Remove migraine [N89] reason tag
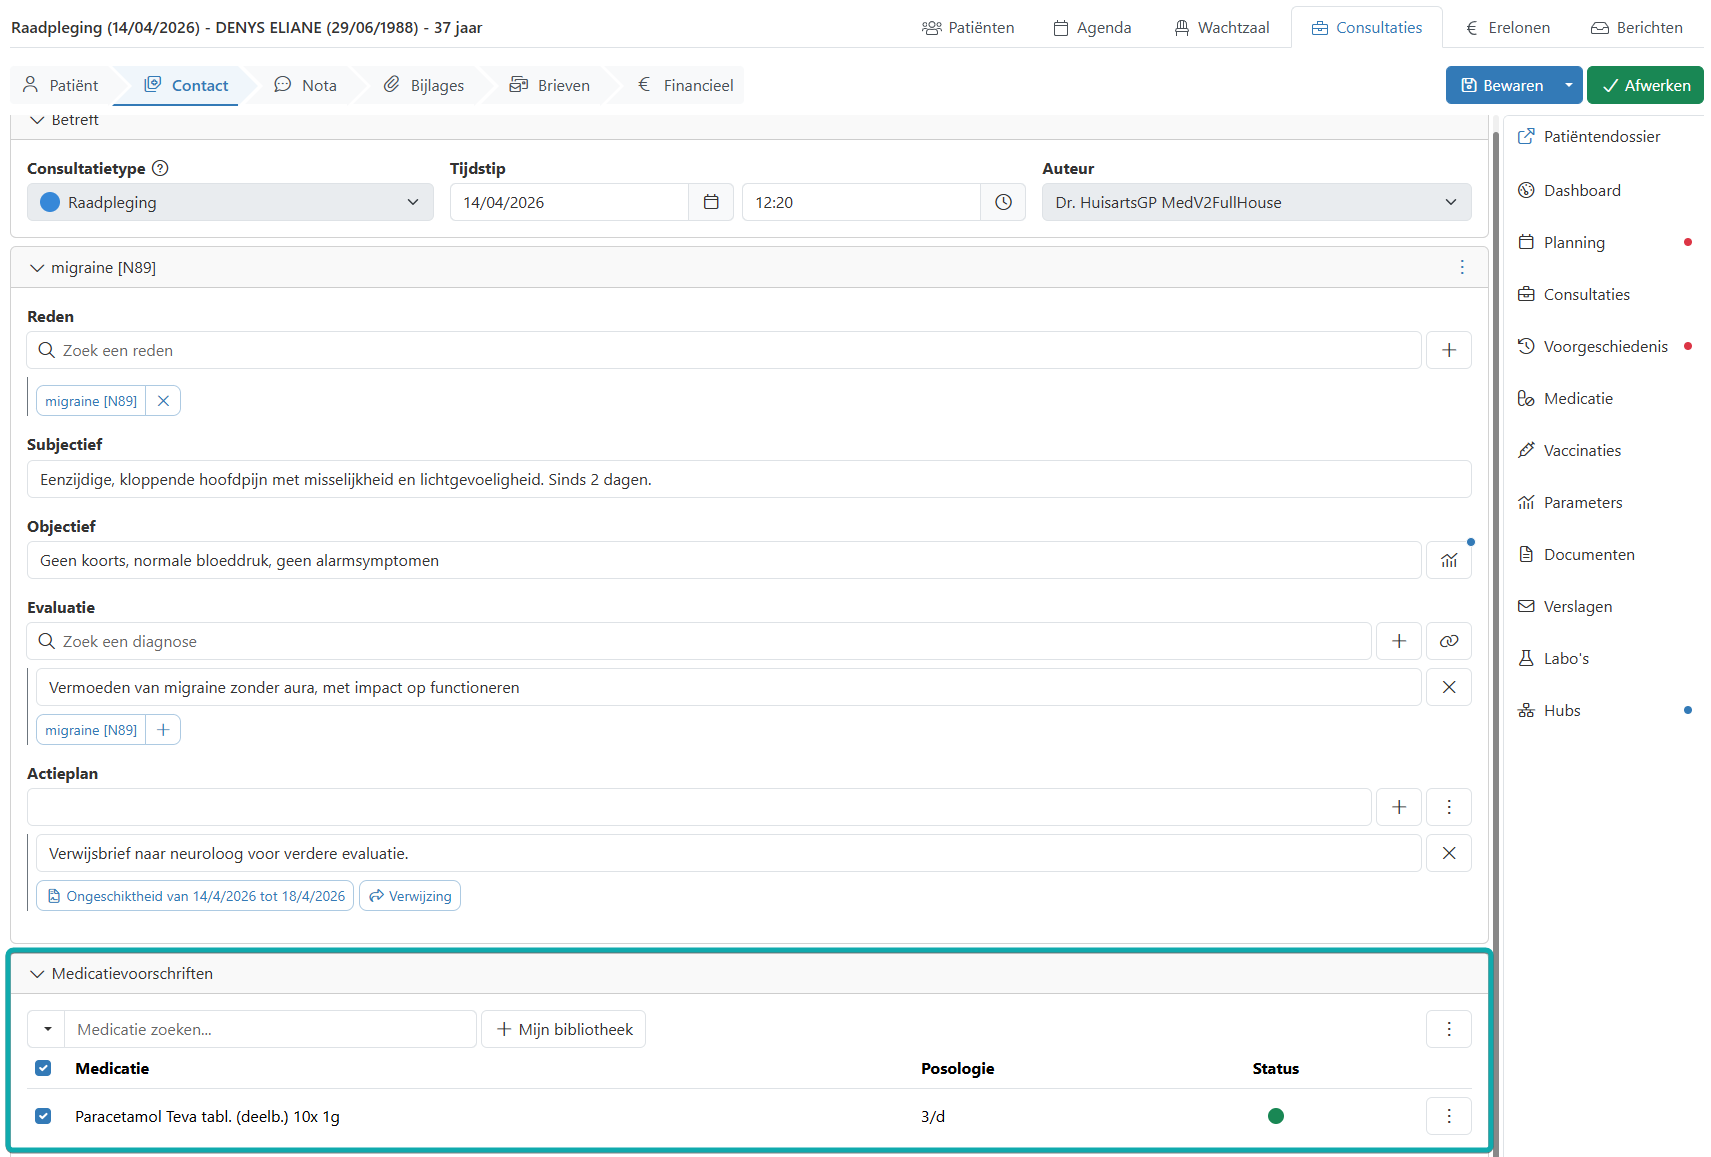 tap(163, 401)
